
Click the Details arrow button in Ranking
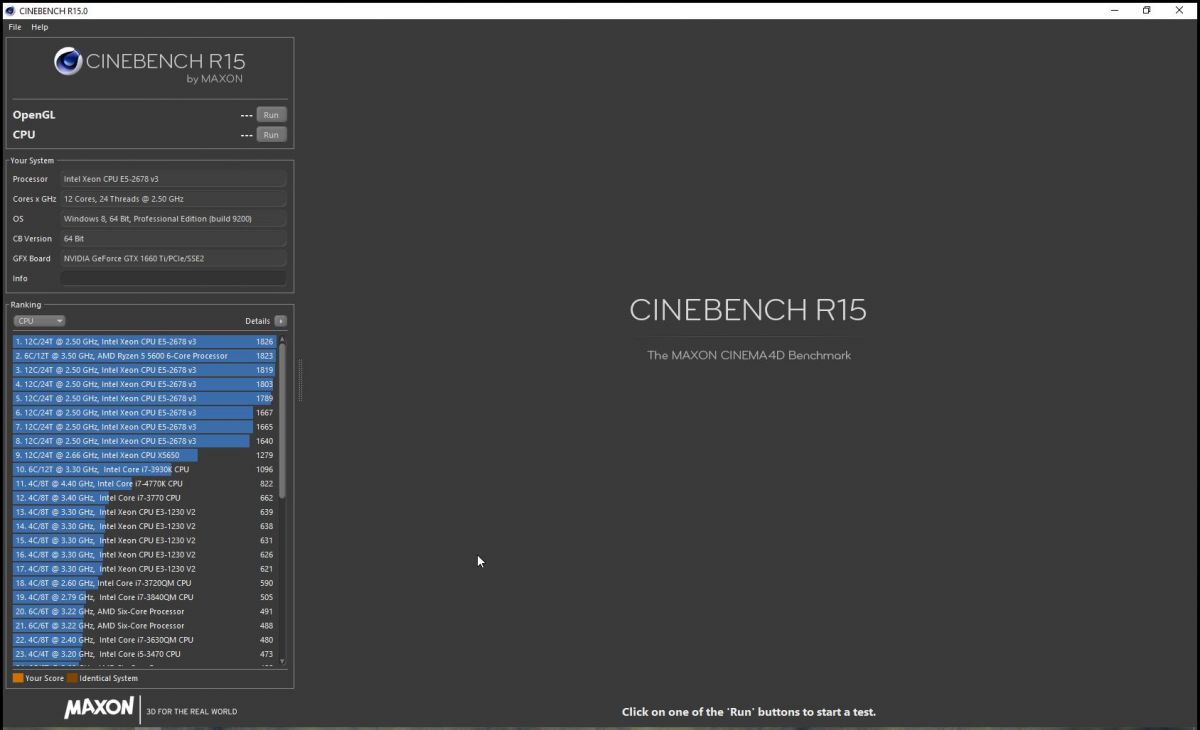tap(281, 321)
